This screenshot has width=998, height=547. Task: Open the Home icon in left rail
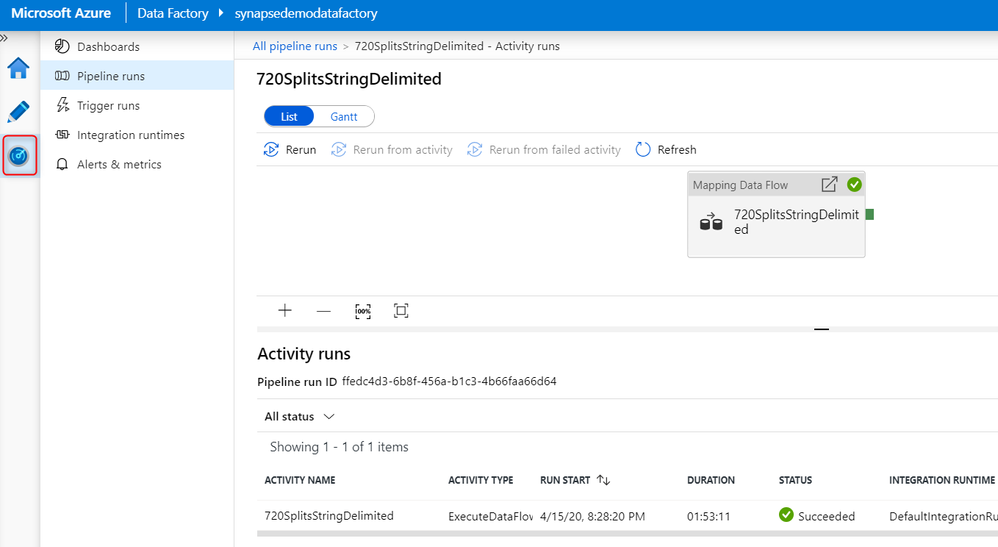point(18,68)
